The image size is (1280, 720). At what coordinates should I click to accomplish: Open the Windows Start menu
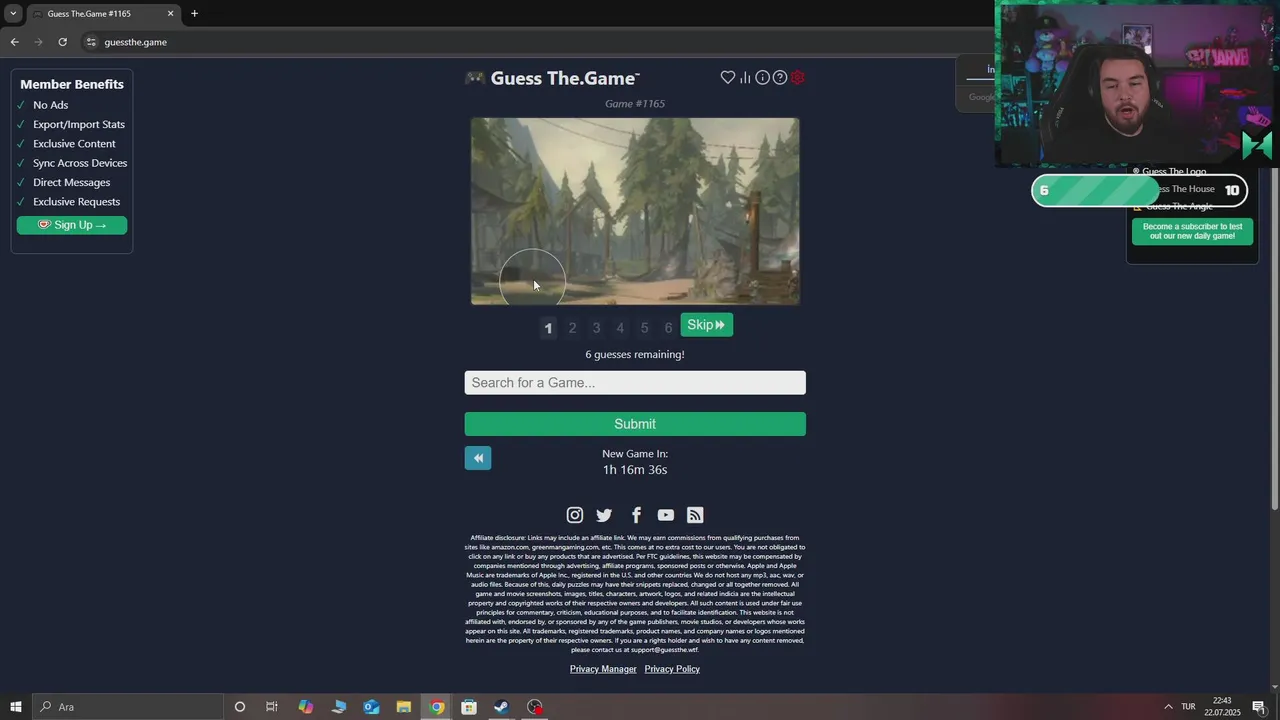coord(16,707)
